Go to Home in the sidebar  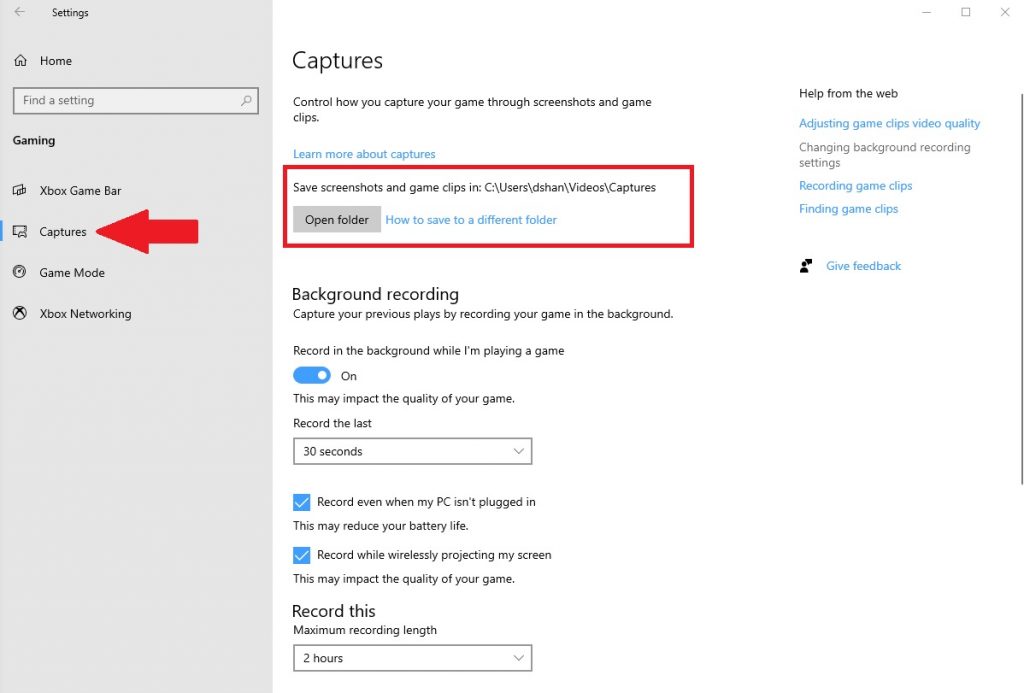click(x=56, y=61)
